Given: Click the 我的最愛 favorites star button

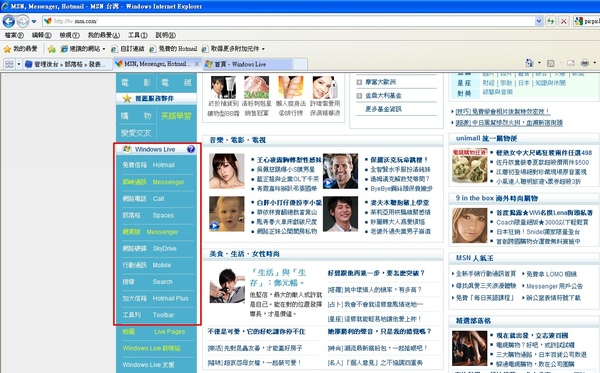Looking at the screenshot, I should 20,49.
